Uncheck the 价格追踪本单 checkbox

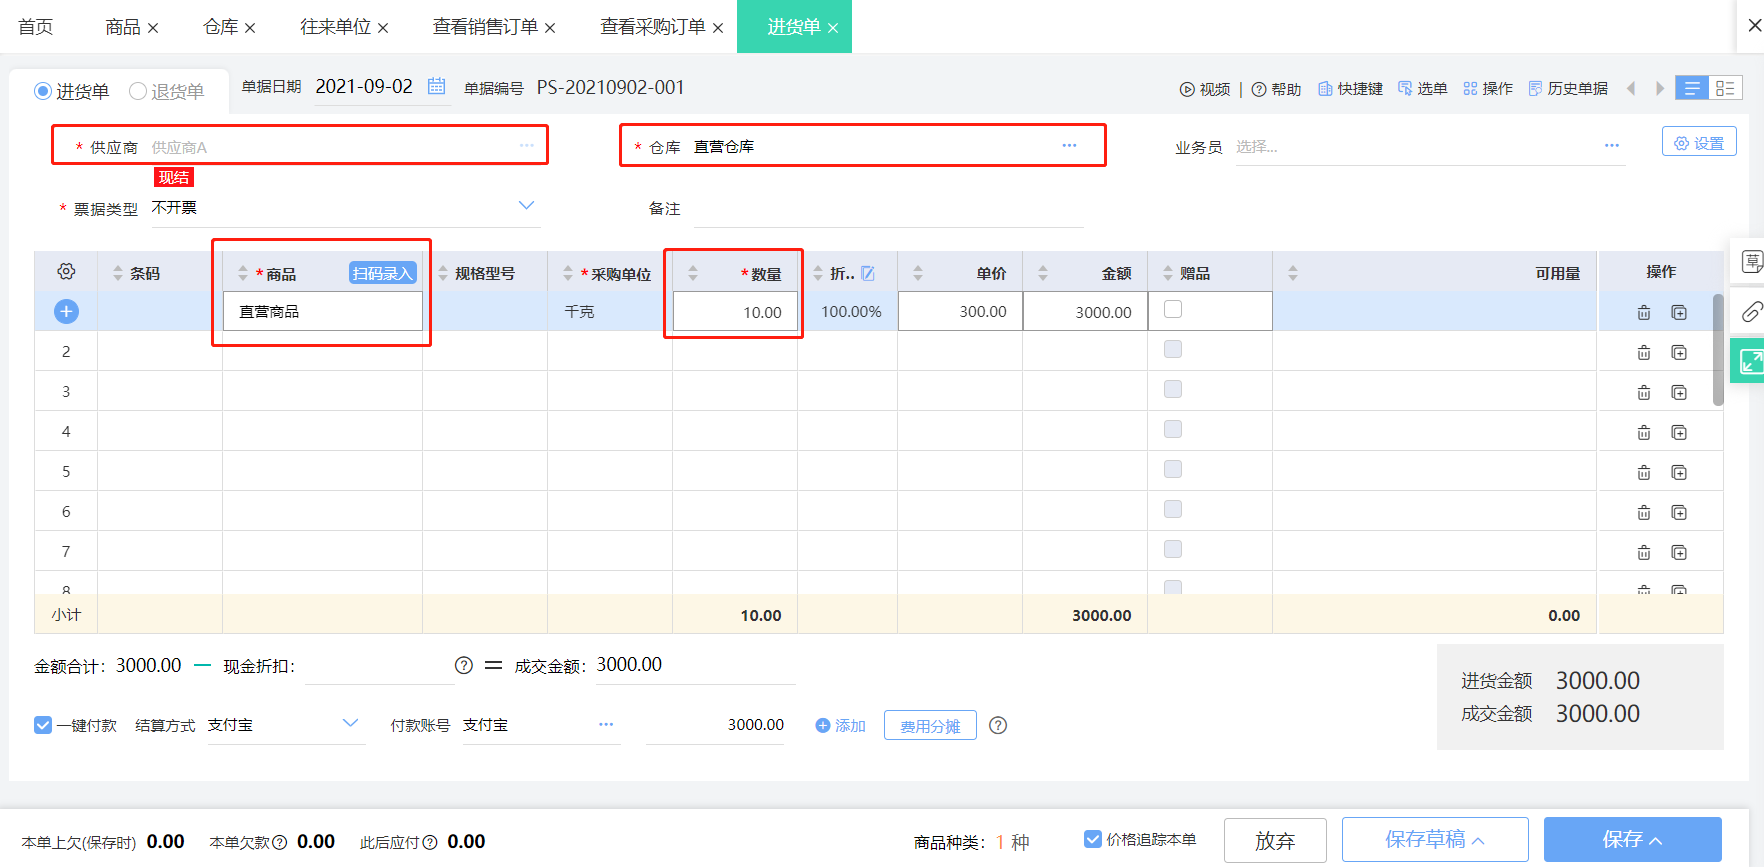tap(1093, 839)
